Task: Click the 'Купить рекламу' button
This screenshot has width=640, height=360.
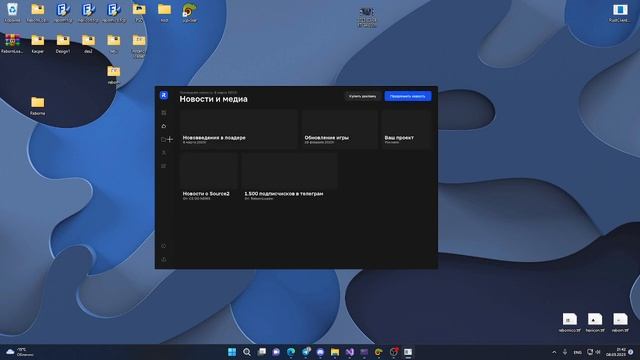Action: click(362, 96)
